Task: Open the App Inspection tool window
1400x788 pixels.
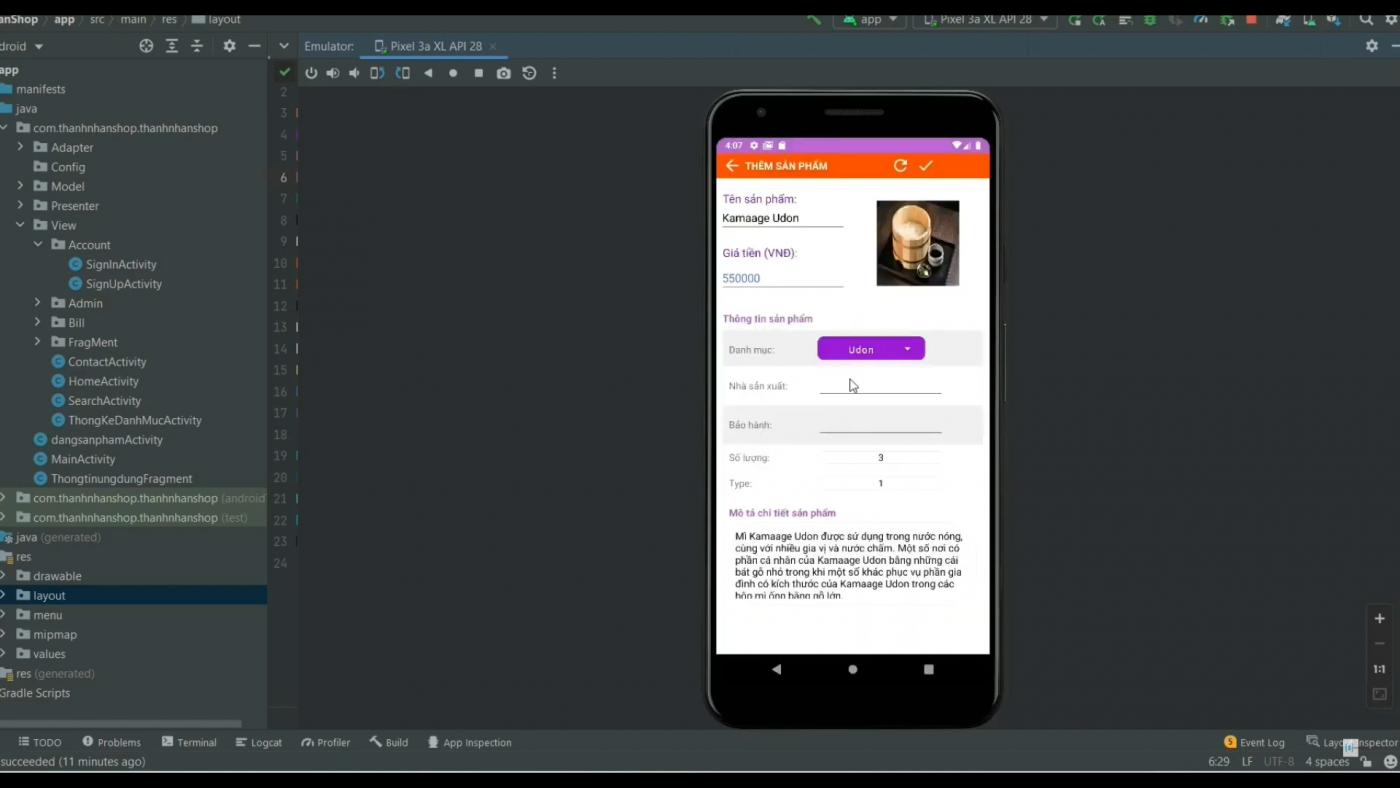Action: click(469, 742)
